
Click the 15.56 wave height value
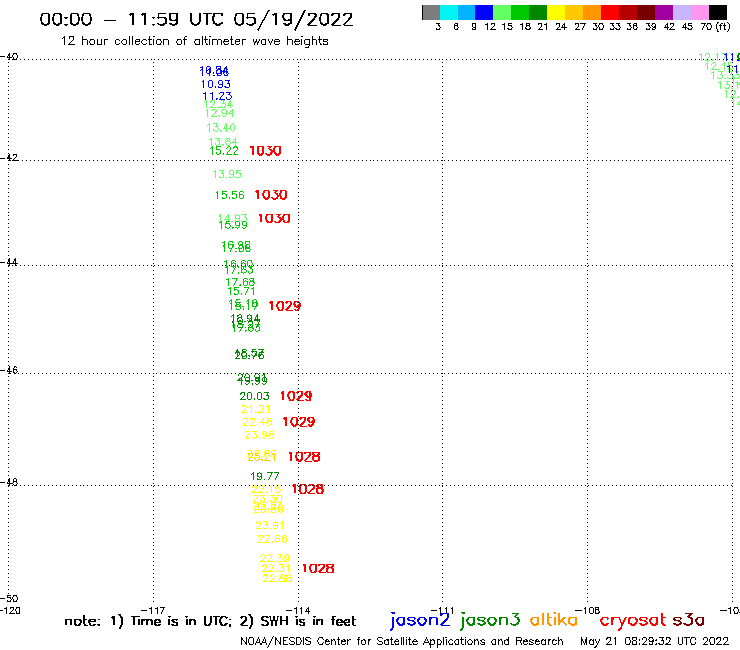(230, 195)
